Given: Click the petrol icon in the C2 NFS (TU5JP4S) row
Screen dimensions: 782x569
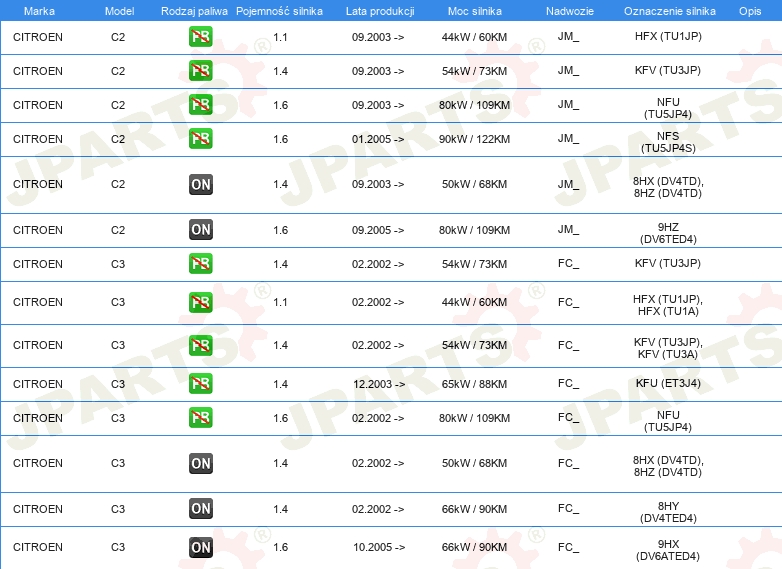Looking at the screenshot, I should (x=200, y=138).
